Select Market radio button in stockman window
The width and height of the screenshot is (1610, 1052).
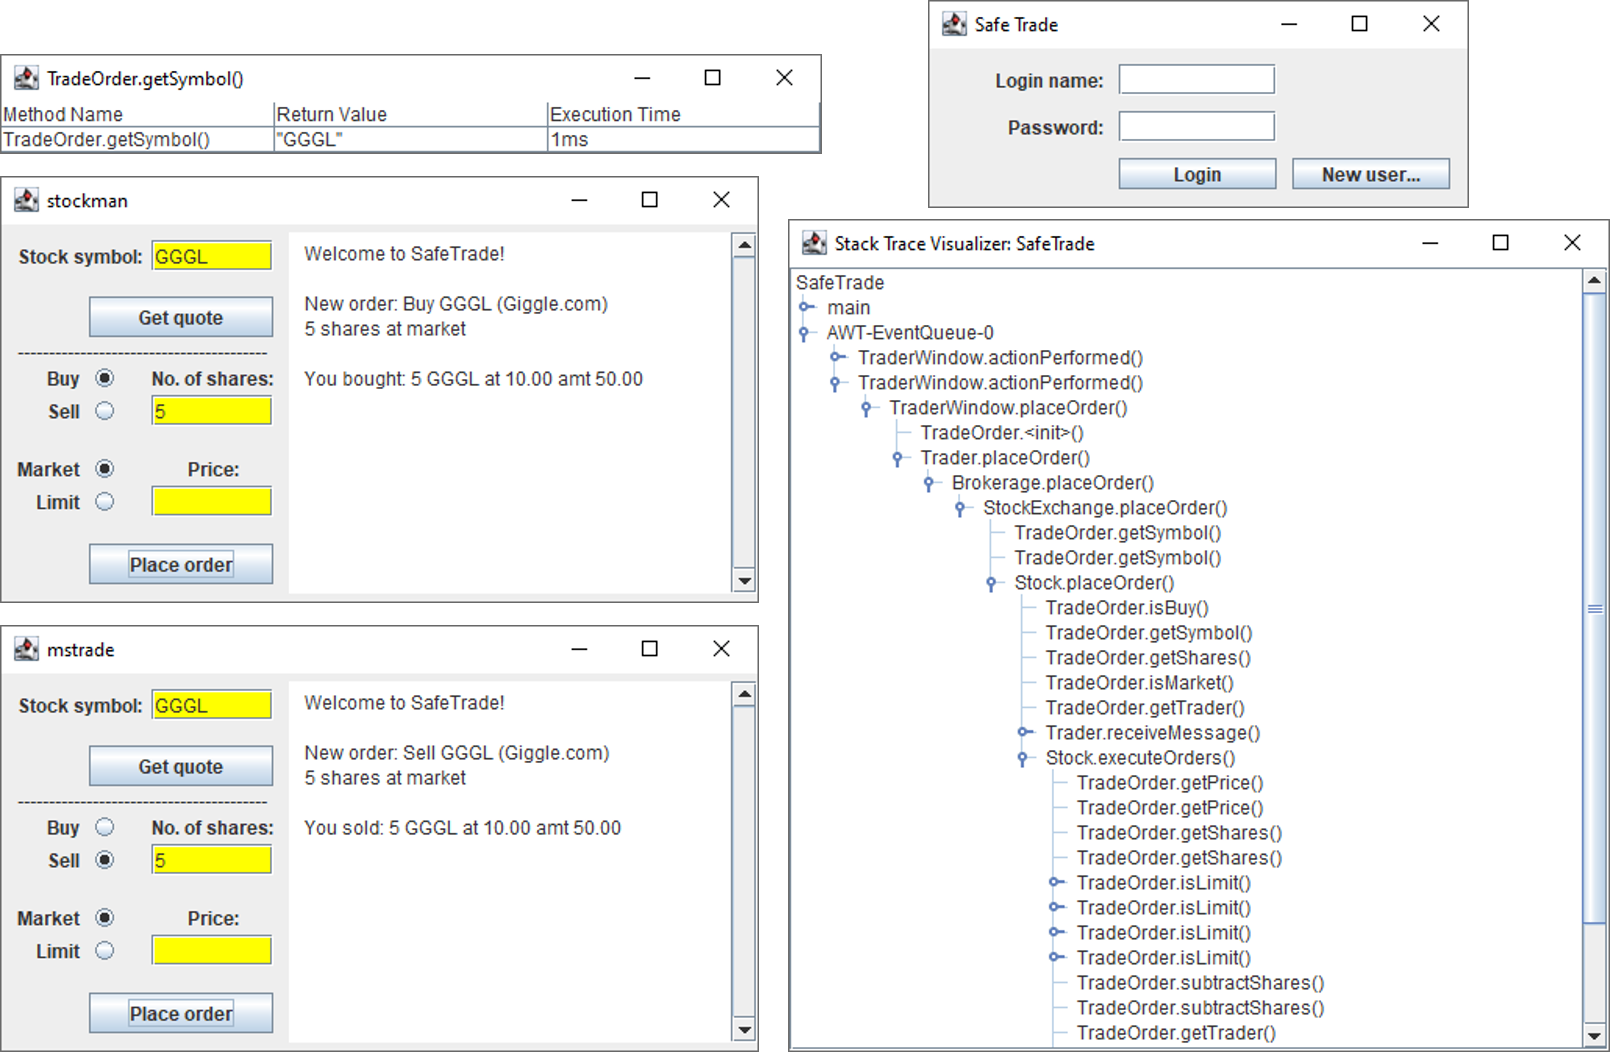tap(105, 469)
